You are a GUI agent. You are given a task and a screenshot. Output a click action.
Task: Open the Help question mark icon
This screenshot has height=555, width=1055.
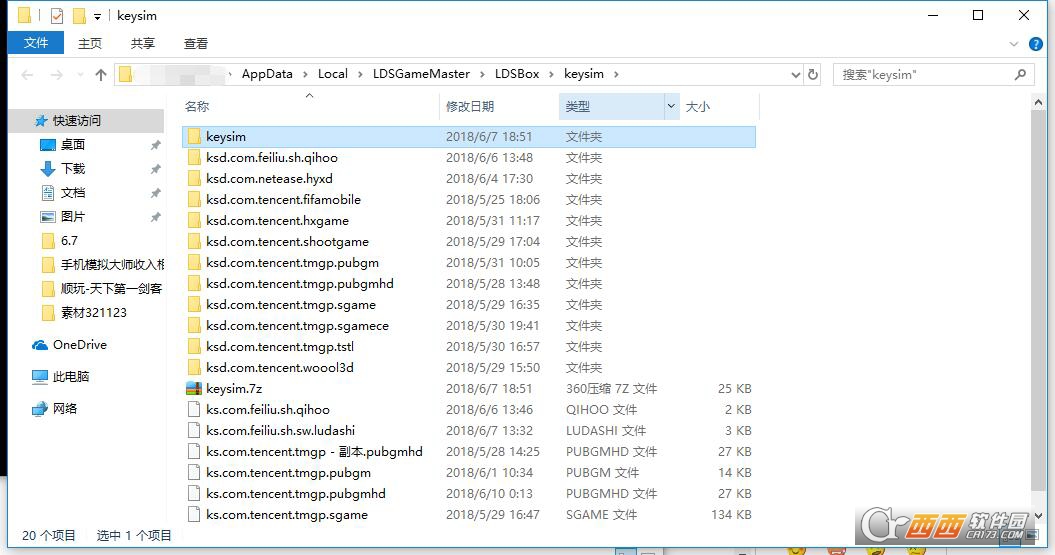tap(1036, 44)
